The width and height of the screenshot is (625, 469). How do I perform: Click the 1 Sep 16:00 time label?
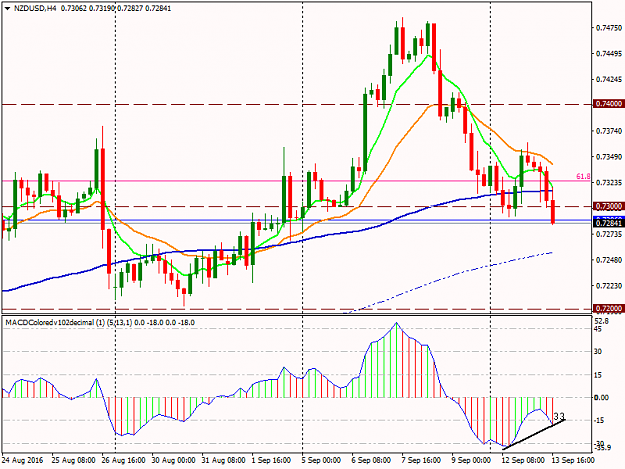click(x=273, y=460)
